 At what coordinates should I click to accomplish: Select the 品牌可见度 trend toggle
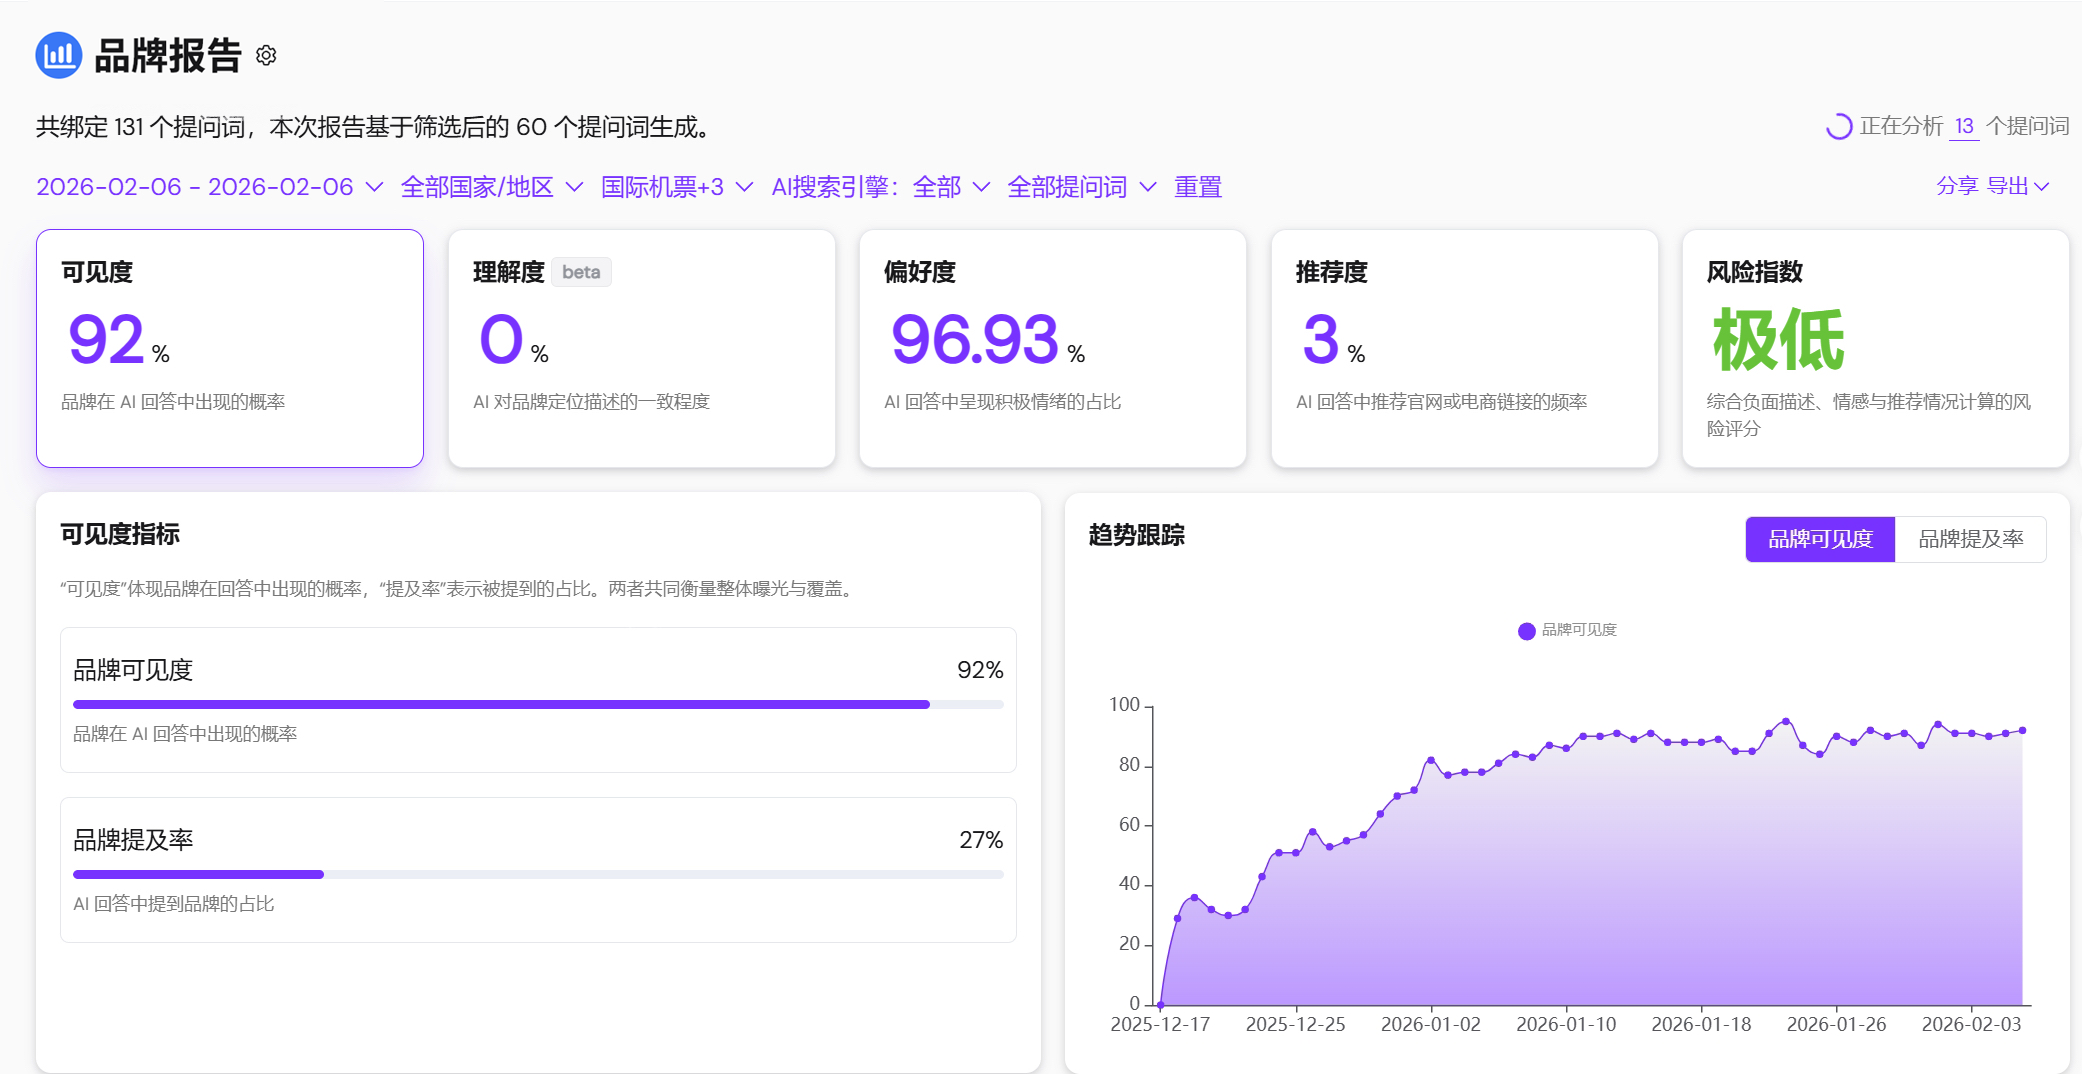1819,539
